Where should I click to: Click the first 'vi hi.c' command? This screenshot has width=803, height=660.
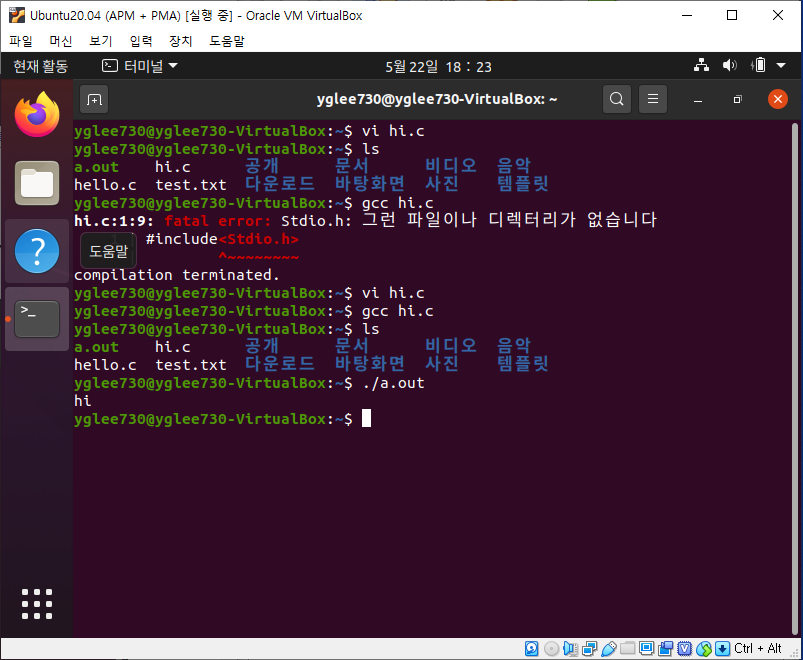pos(393,131)
